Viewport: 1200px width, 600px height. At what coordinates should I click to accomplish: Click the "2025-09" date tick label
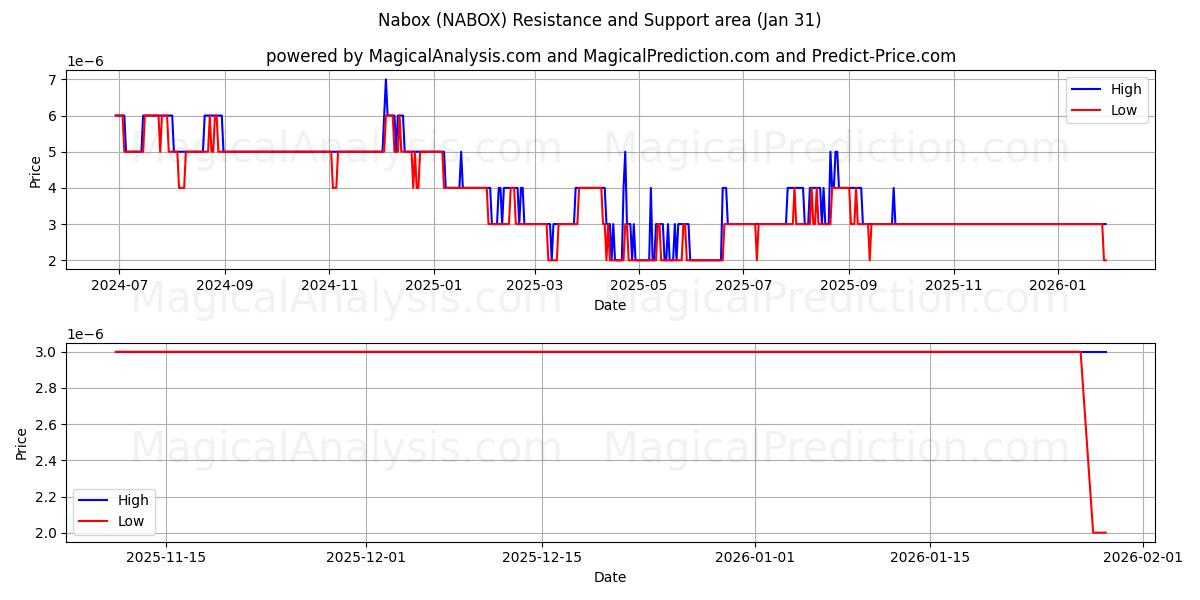pyautogui.click(x=849, y=285)
